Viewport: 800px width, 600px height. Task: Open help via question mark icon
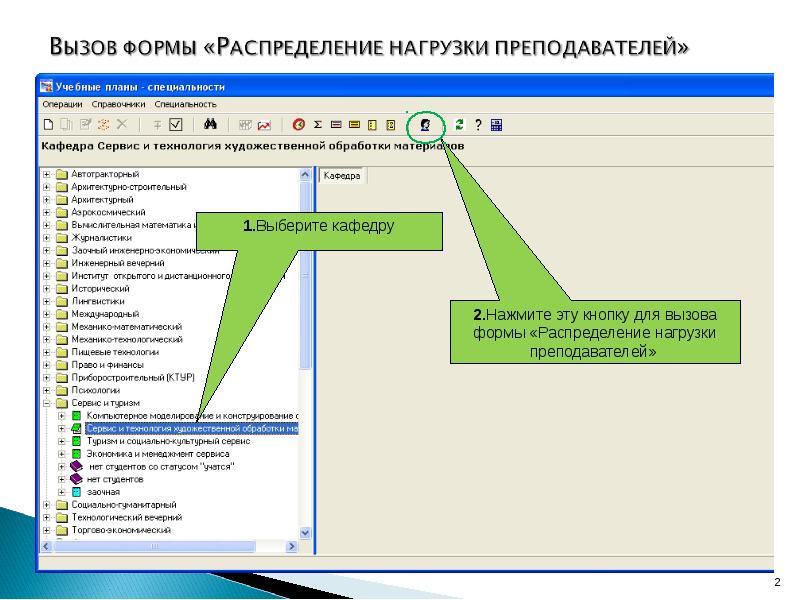point(478,125)
